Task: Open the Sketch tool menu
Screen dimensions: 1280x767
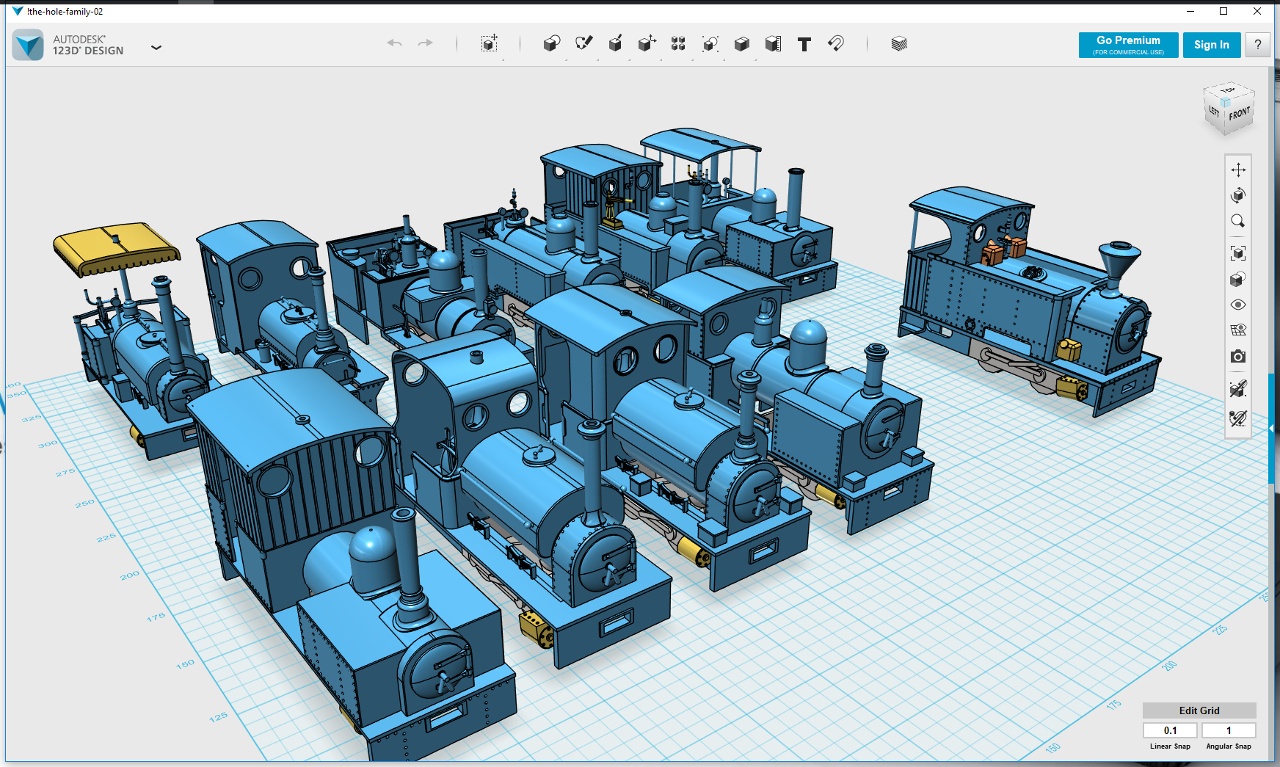Action: click(x=584, y=44)
